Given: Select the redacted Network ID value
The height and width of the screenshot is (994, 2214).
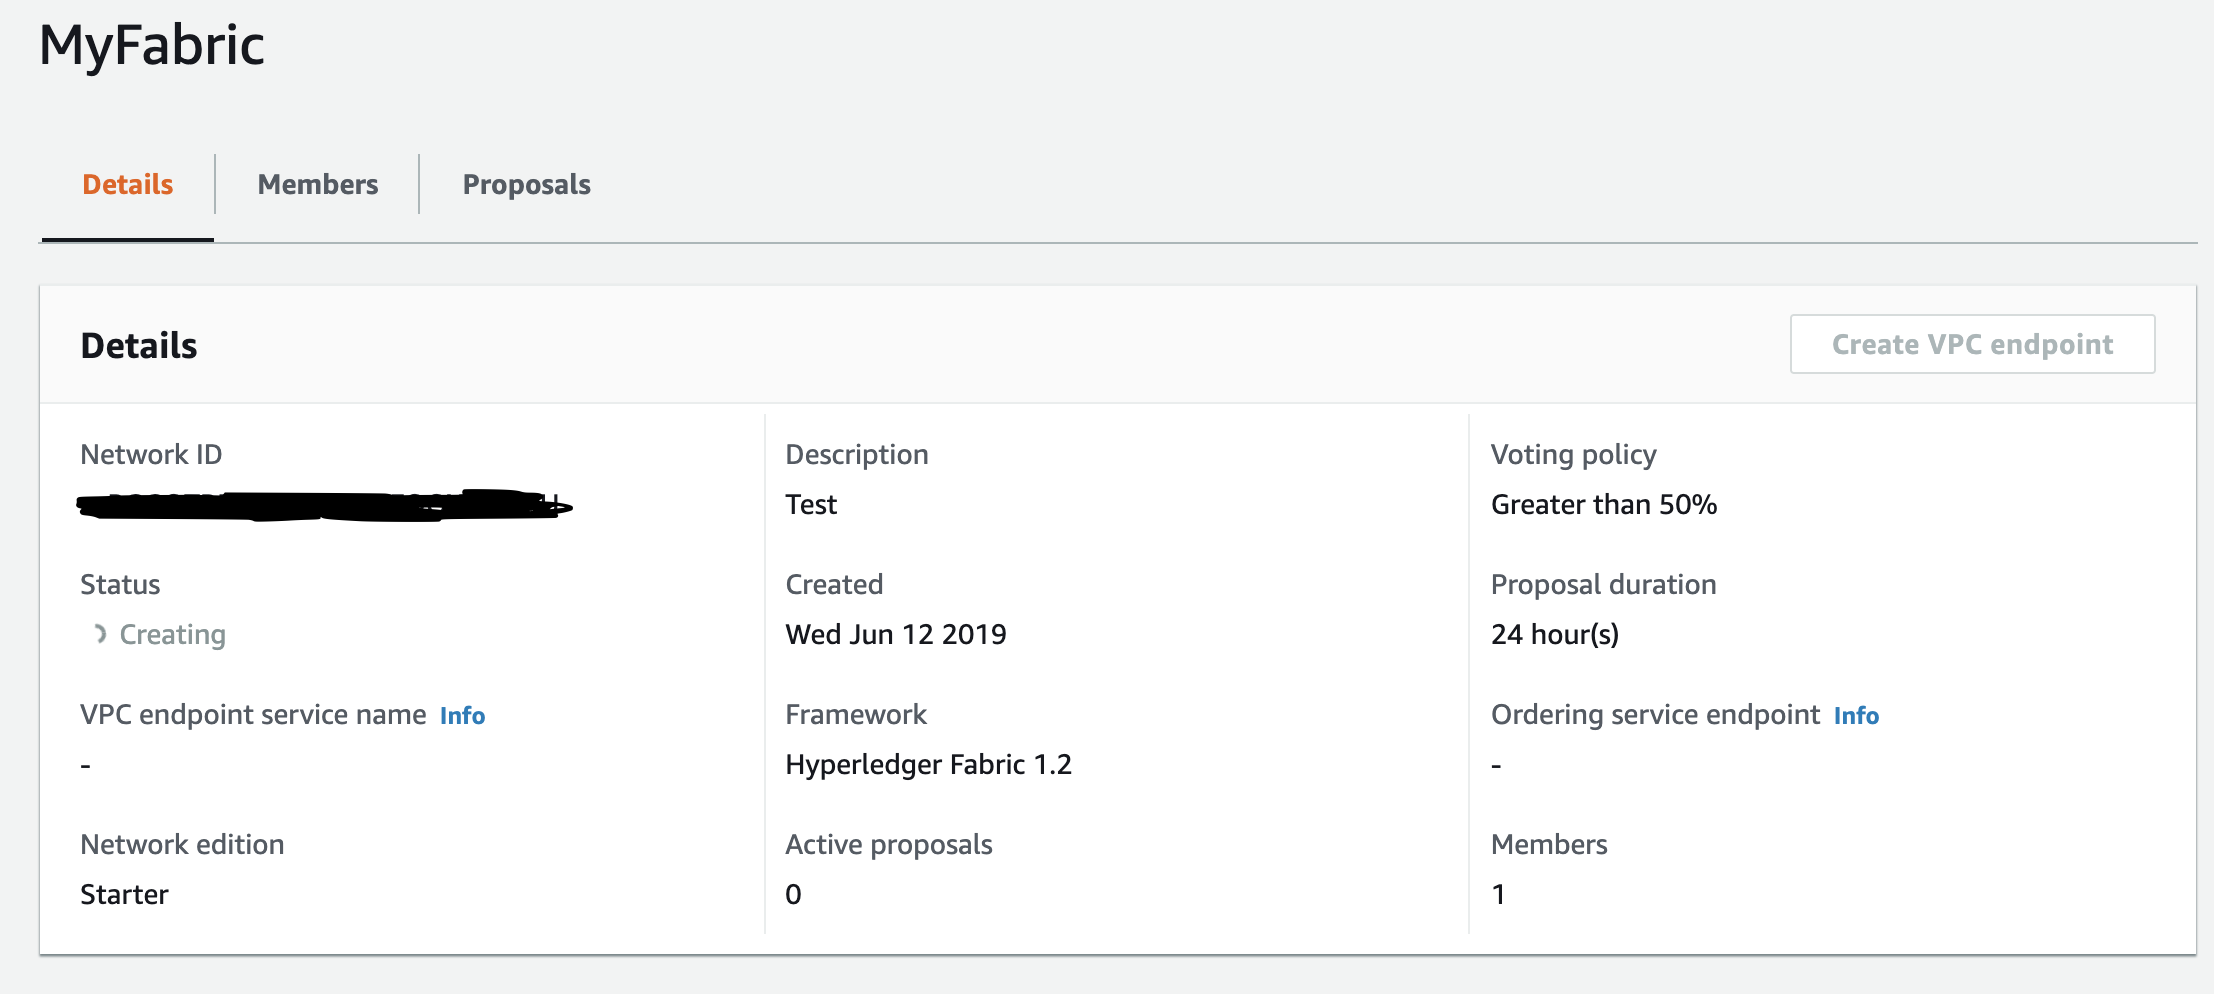Looking at the screenshot, I should click(324, 506).
